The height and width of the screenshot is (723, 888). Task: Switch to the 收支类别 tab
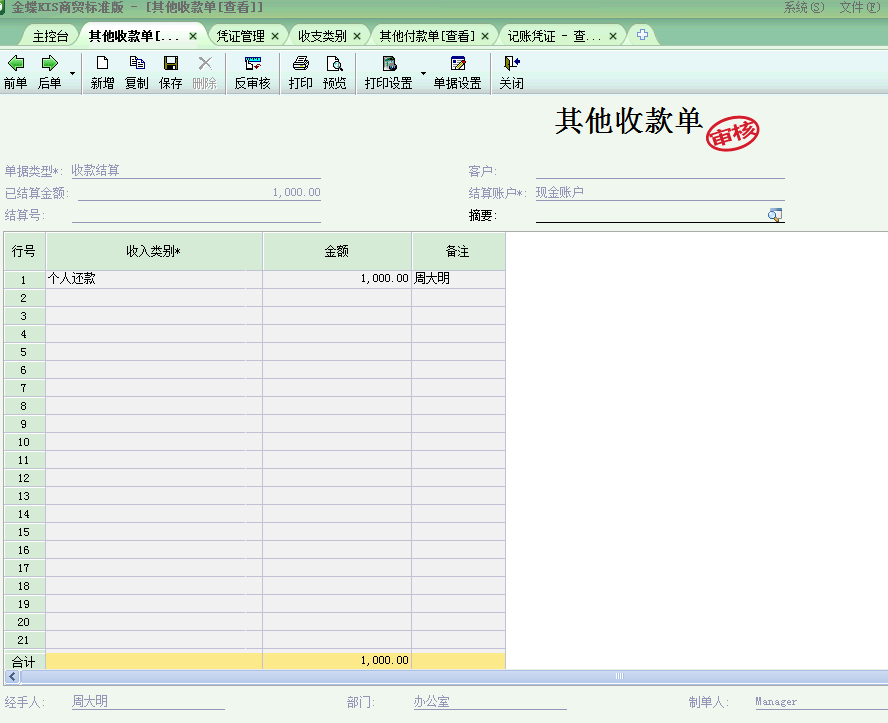coord(322,36)
